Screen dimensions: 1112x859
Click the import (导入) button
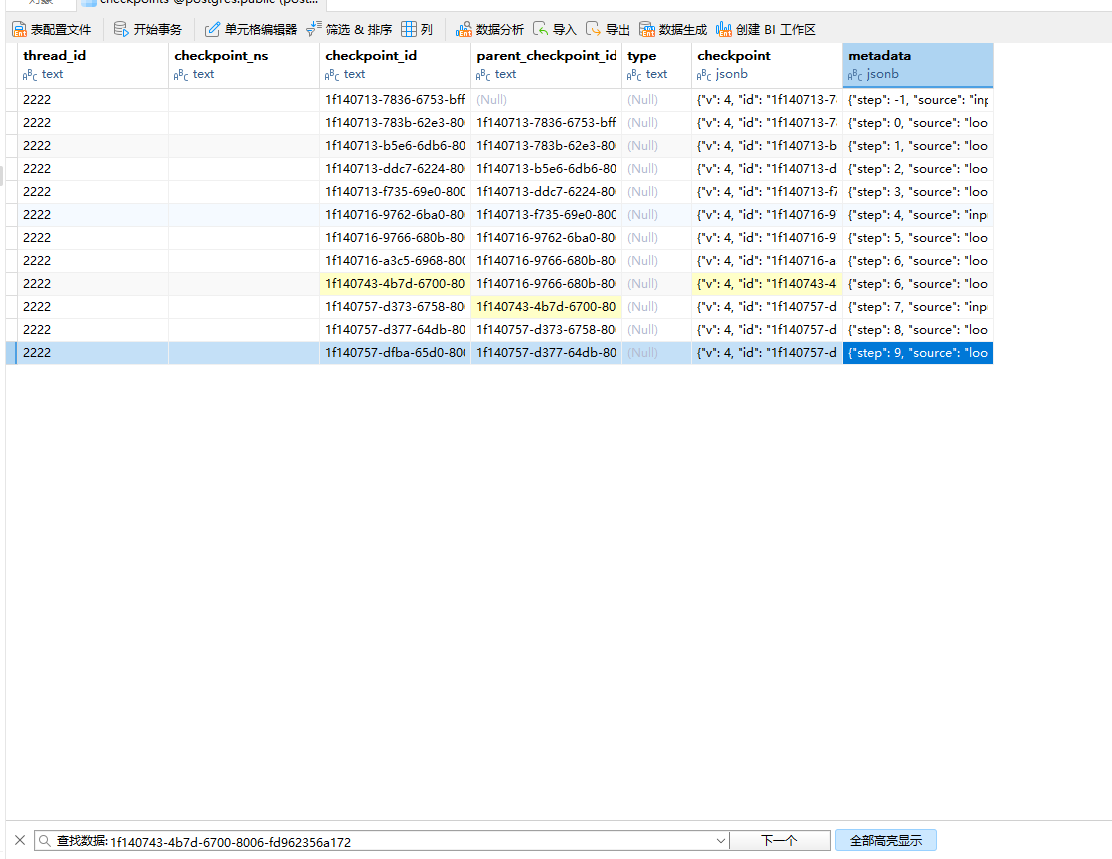click(x=555, y=29)
